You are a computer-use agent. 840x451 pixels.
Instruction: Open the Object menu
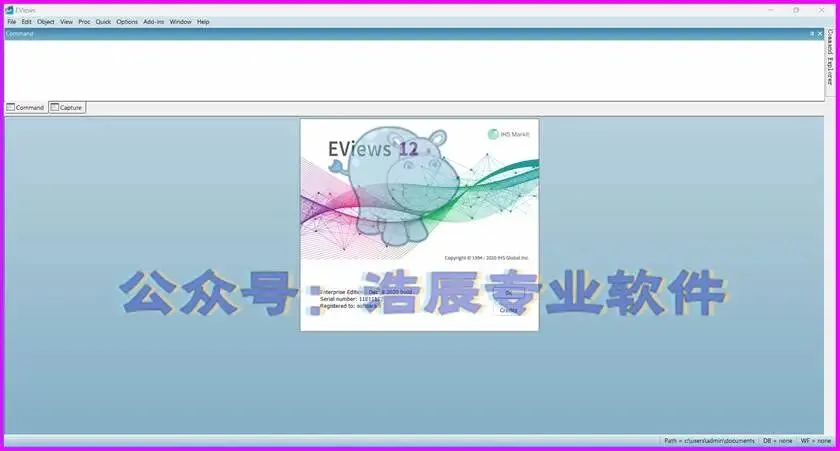[x=46, y=22]
